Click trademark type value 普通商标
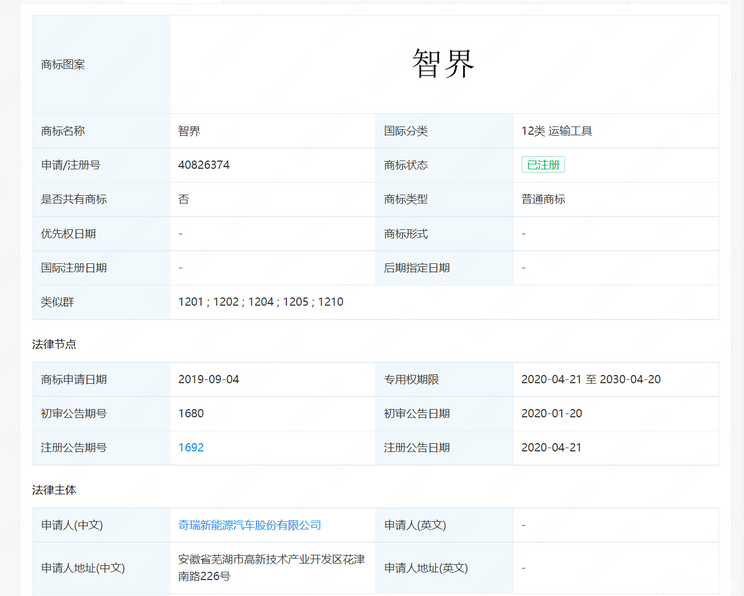744x596 pixels. pyautogui.click(x=543, y=199)
